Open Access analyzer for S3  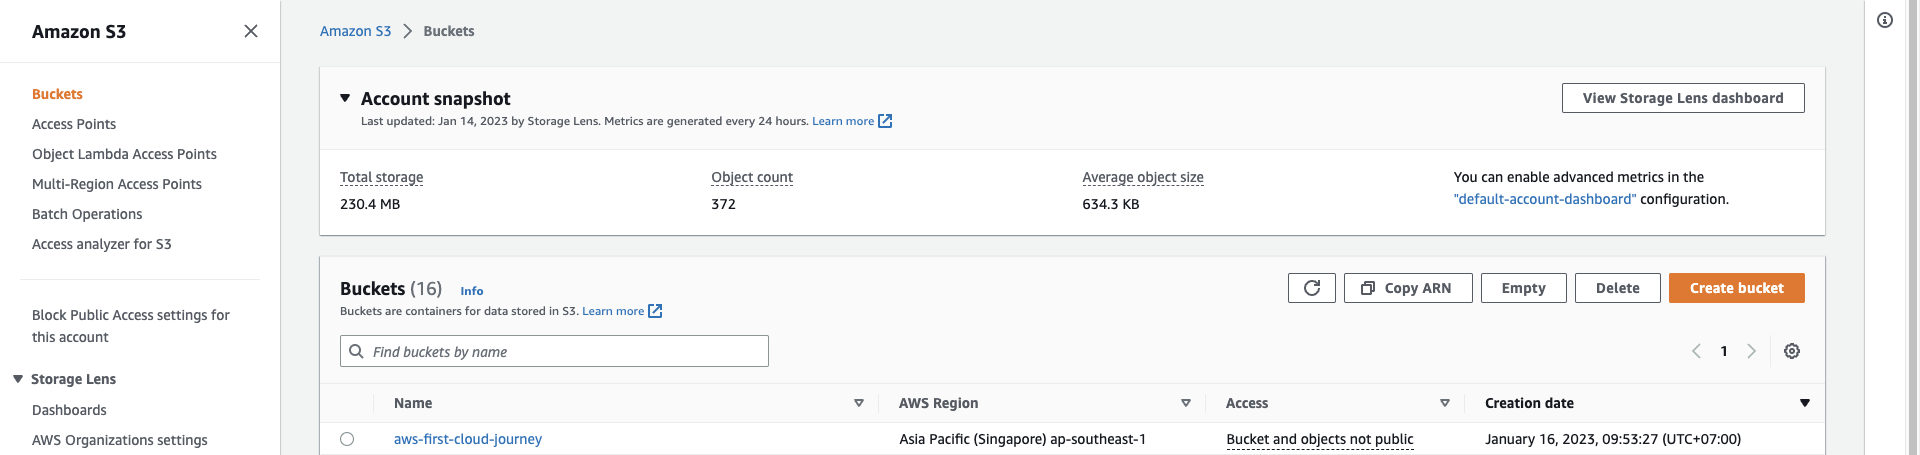[102, 244]
